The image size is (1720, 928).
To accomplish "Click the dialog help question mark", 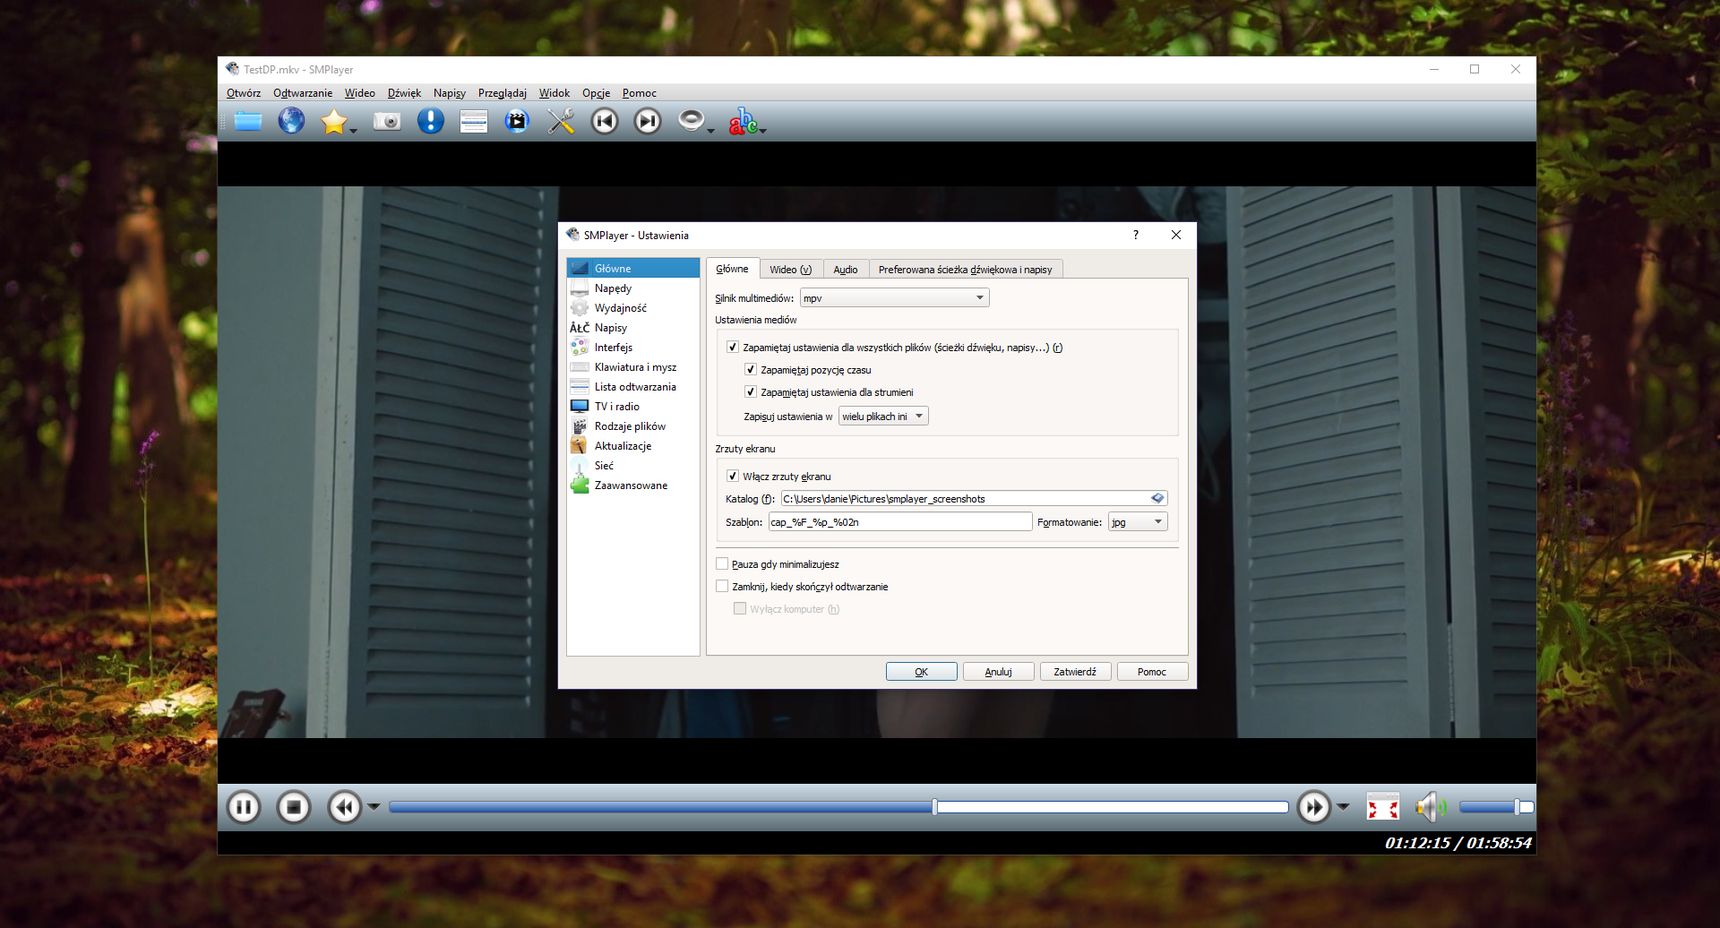I will tap(1135, 235).
